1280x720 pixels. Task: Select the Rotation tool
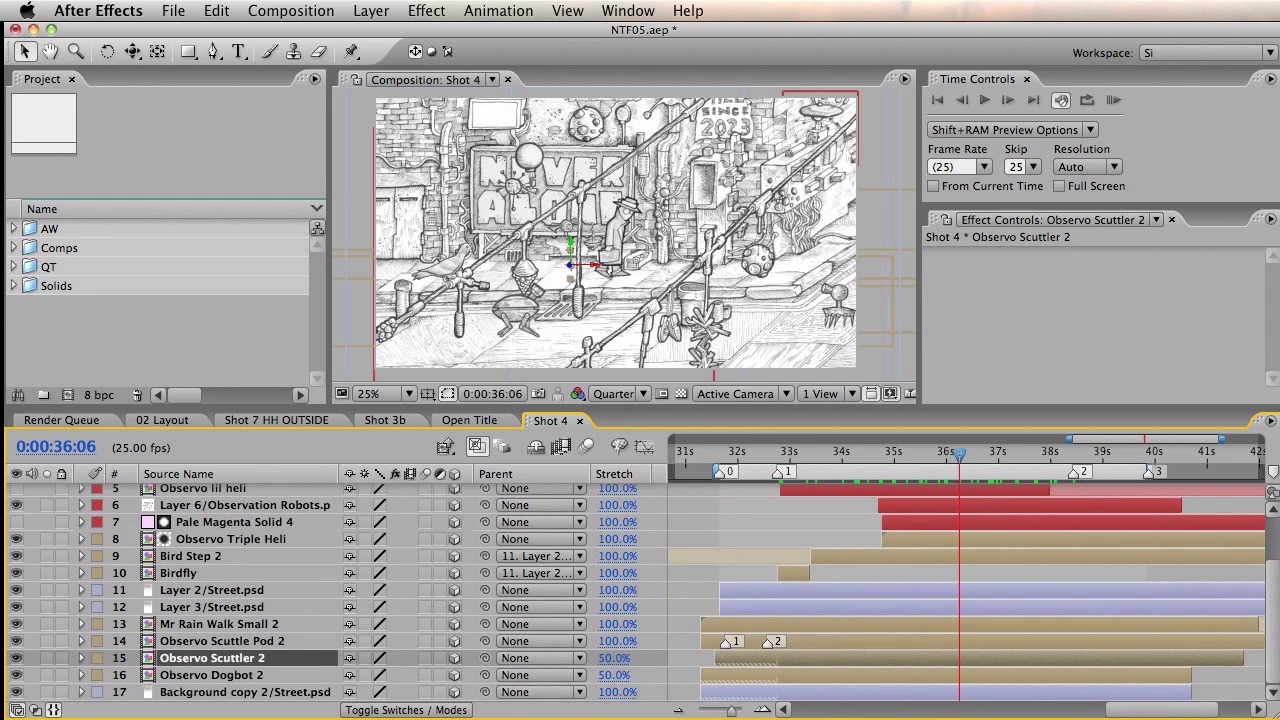(x=107, y=52)
